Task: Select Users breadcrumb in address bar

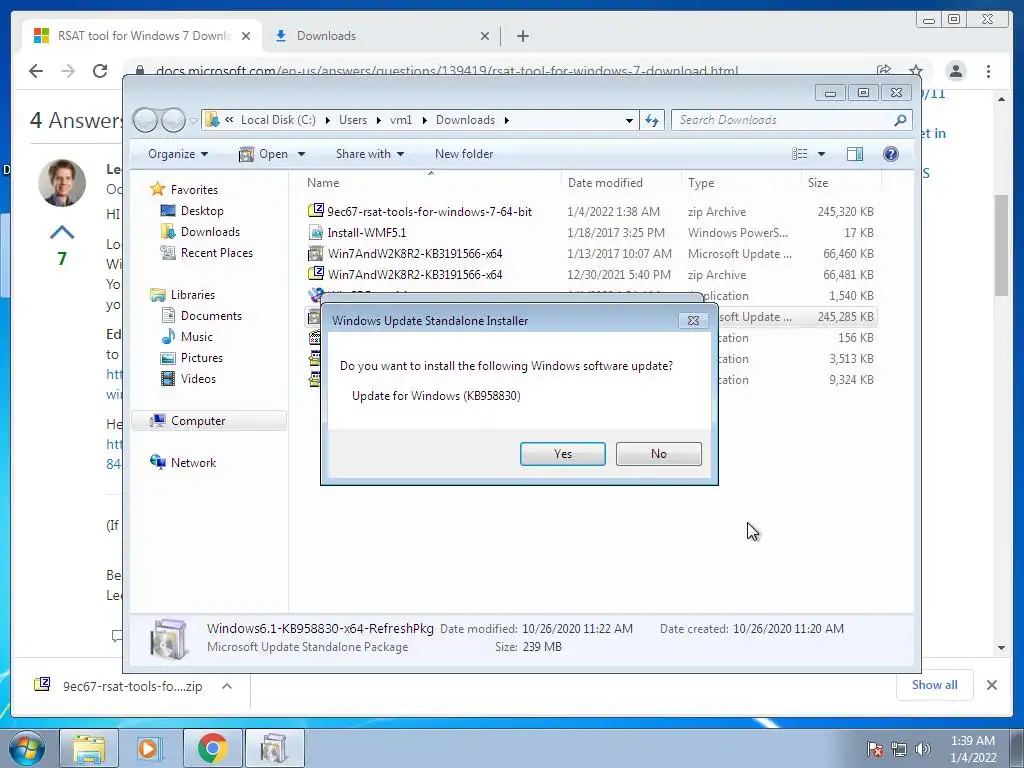Action: [x=353, y=120]
